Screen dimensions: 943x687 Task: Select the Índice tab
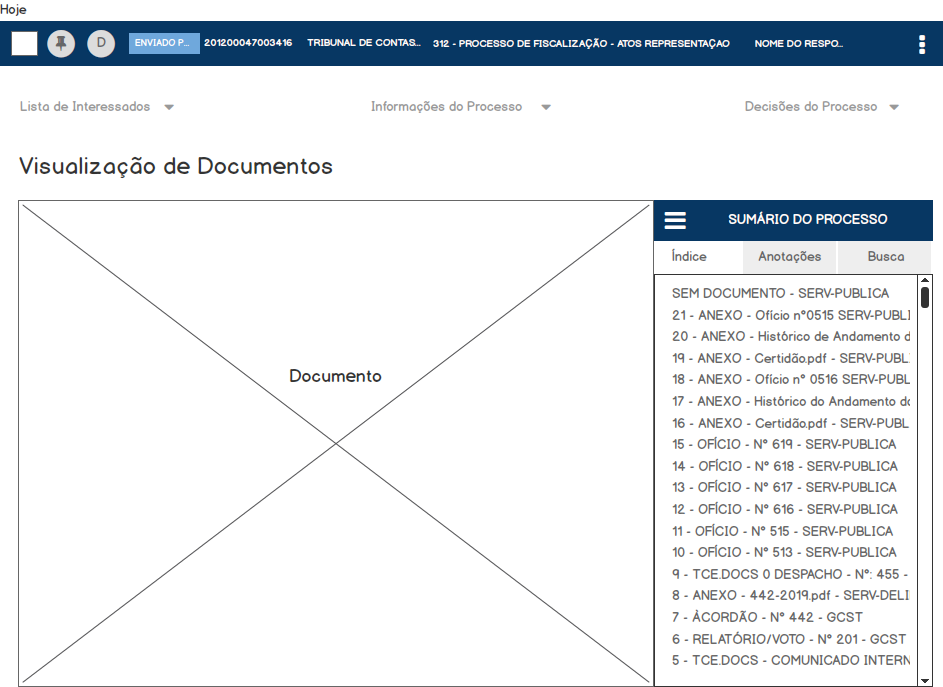click(689, 257)
